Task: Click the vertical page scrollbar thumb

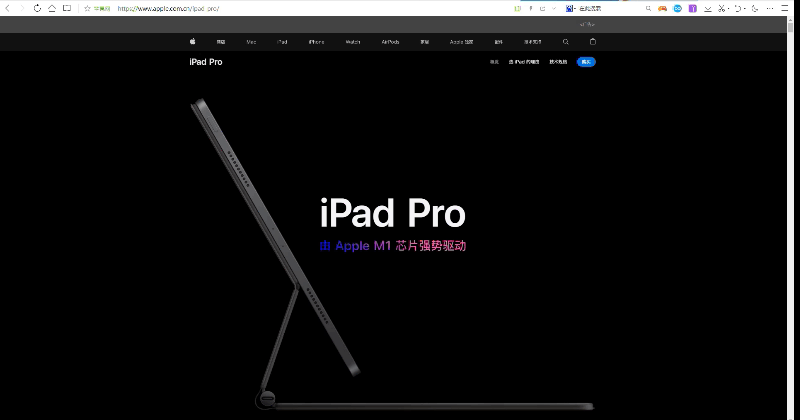Action: pyautogui.click(x=790, y=26)
